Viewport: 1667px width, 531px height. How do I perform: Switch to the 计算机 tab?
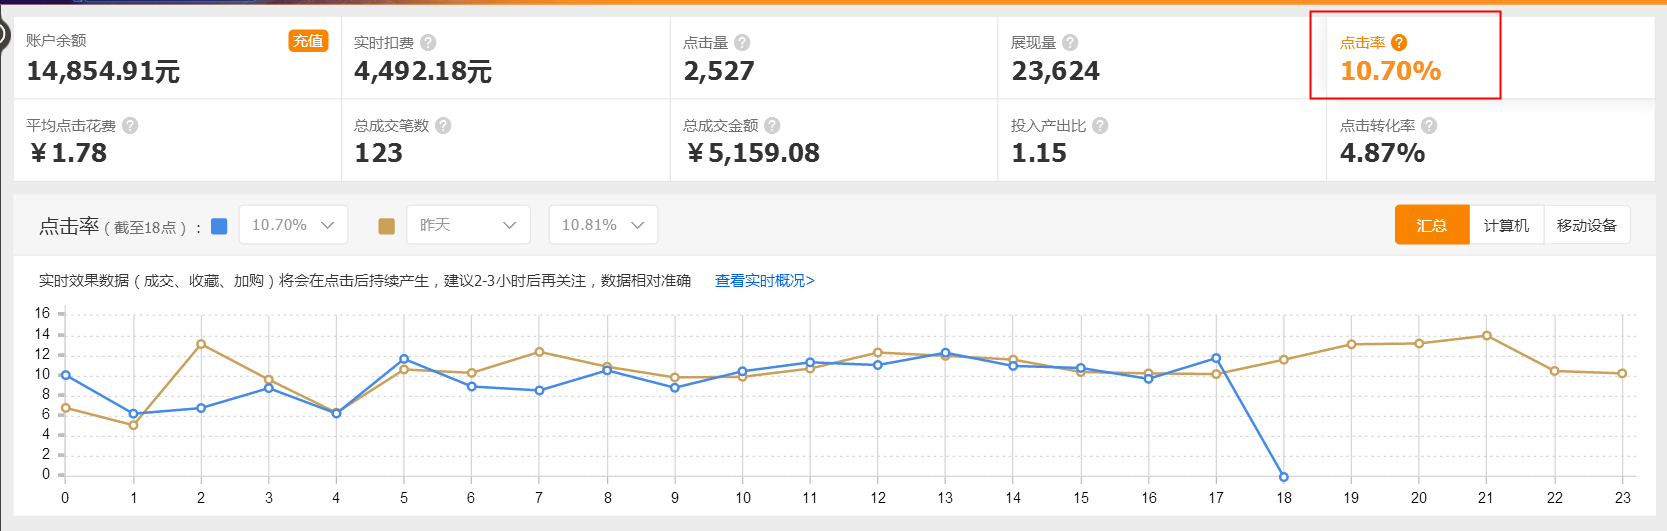click(1506, 225)
